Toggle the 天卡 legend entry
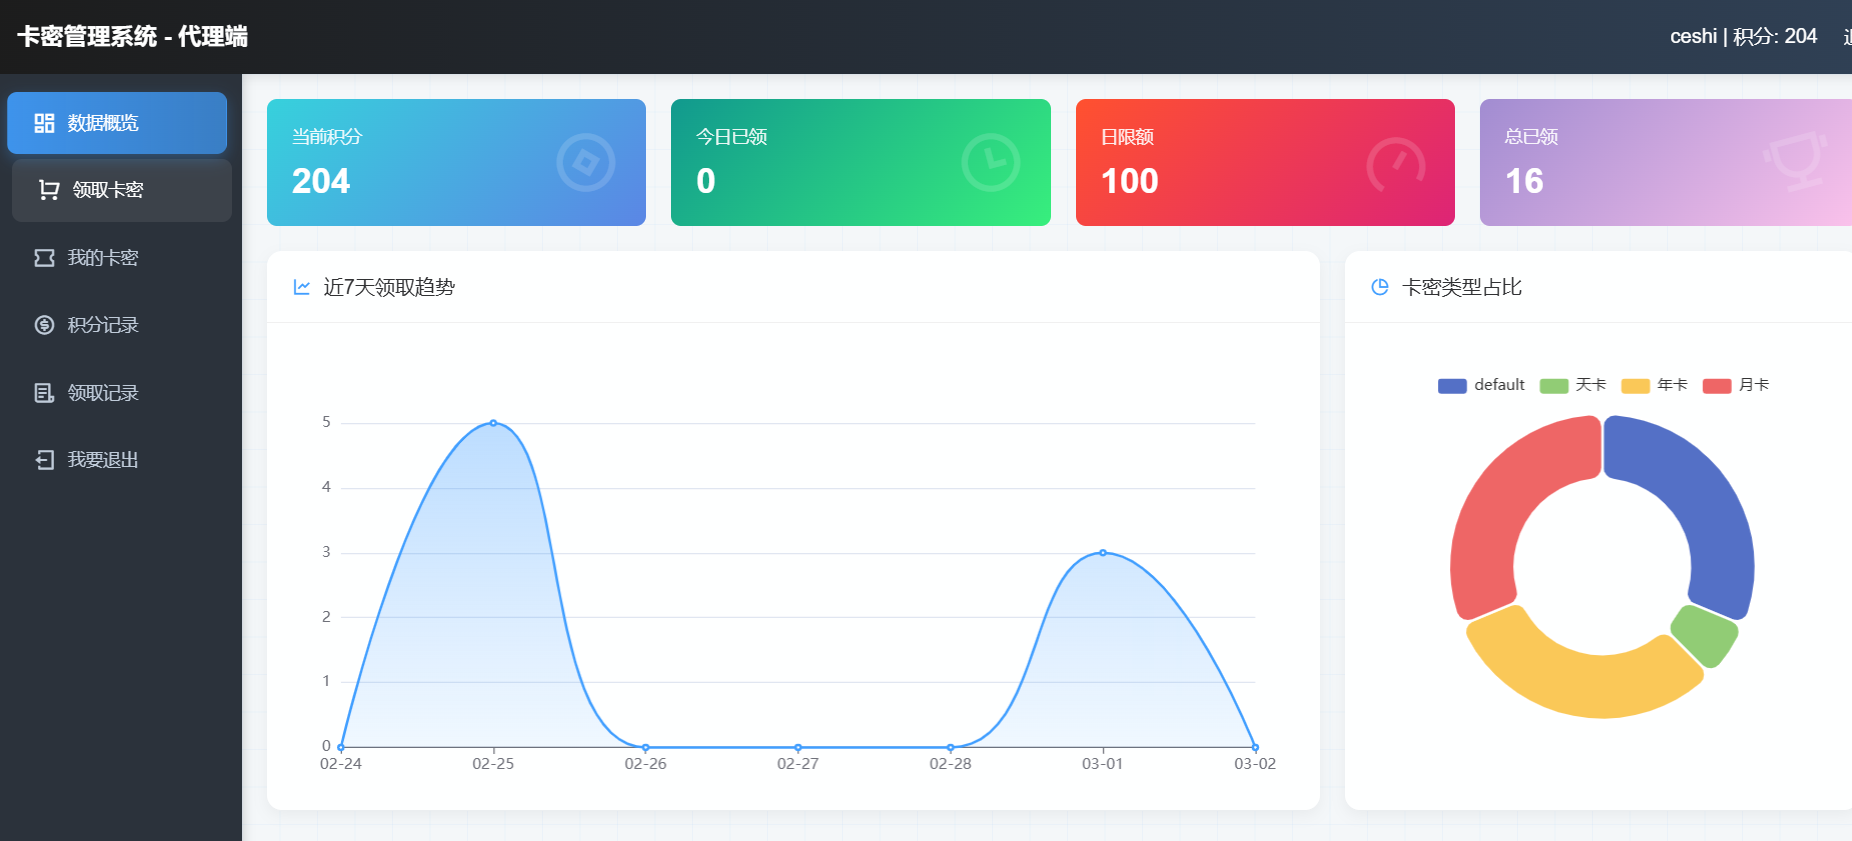 1573,386
